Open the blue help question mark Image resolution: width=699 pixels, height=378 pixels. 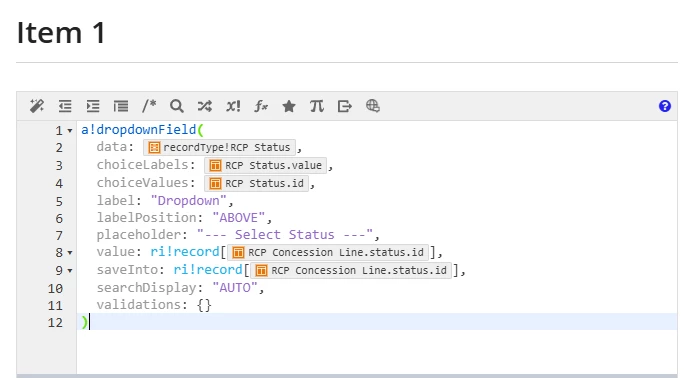(x=665, y=106)
